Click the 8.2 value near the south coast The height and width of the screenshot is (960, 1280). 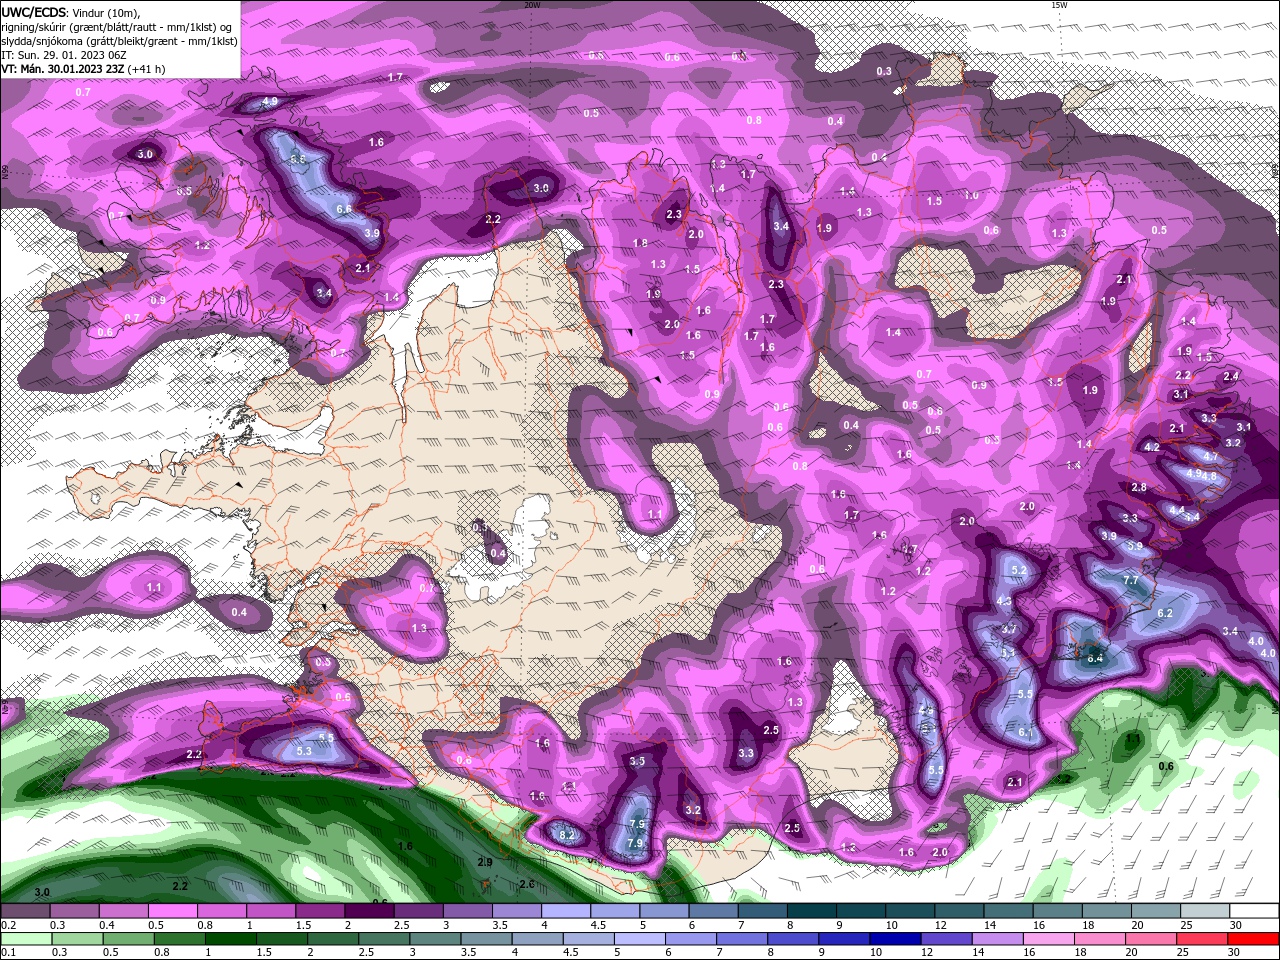[x=567, y=835]
